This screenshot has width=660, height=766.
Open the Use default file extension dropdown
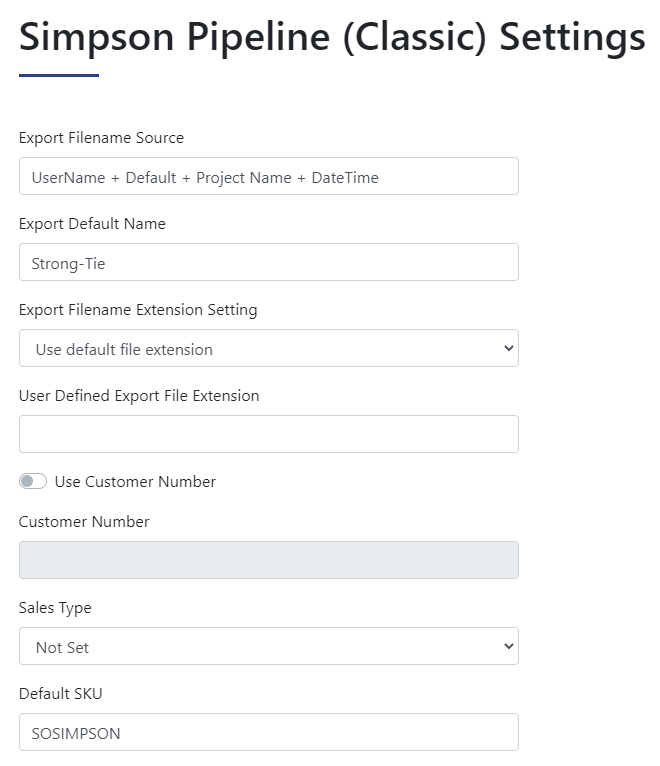point(269,348)
